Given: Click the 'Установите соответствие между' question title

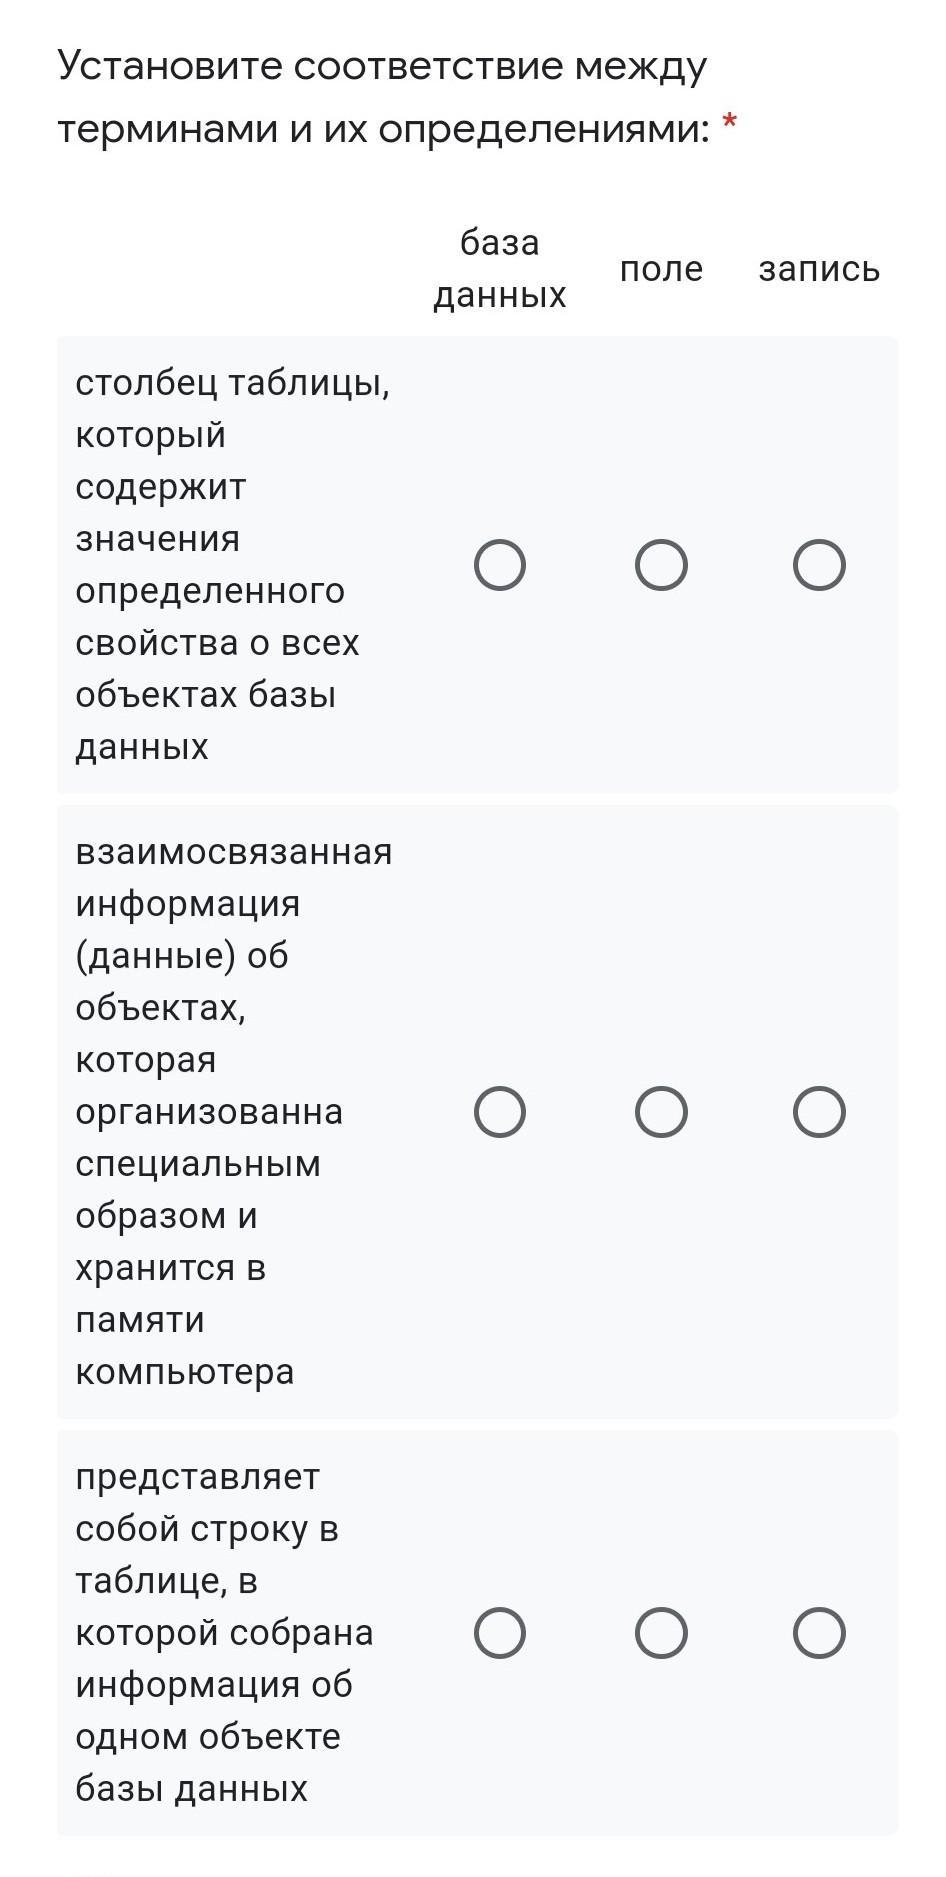Looking at the screenshot, I should tap(382, 66).
